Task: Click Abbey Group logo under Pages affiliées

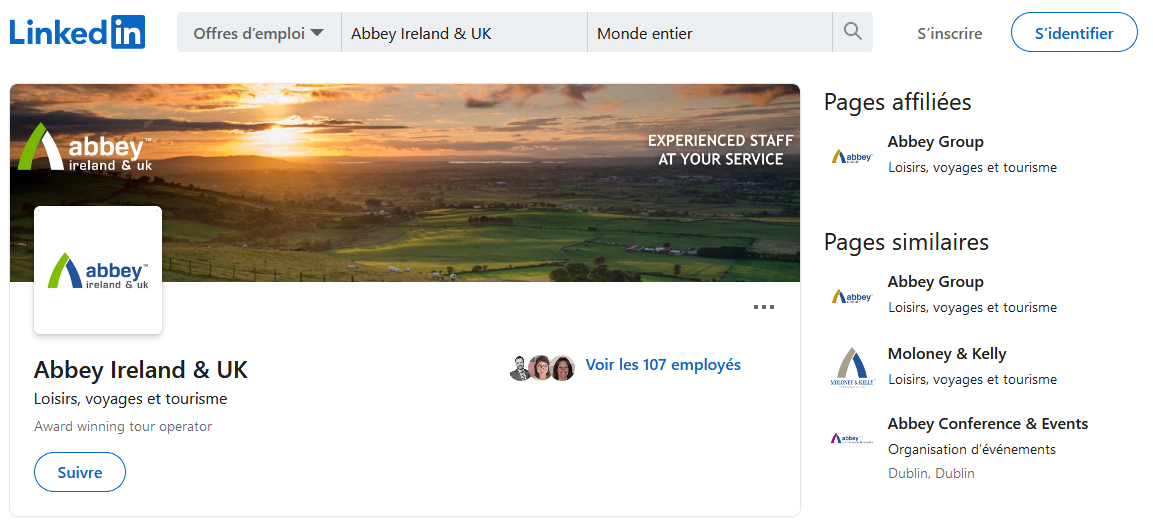Action: point(852,156)
